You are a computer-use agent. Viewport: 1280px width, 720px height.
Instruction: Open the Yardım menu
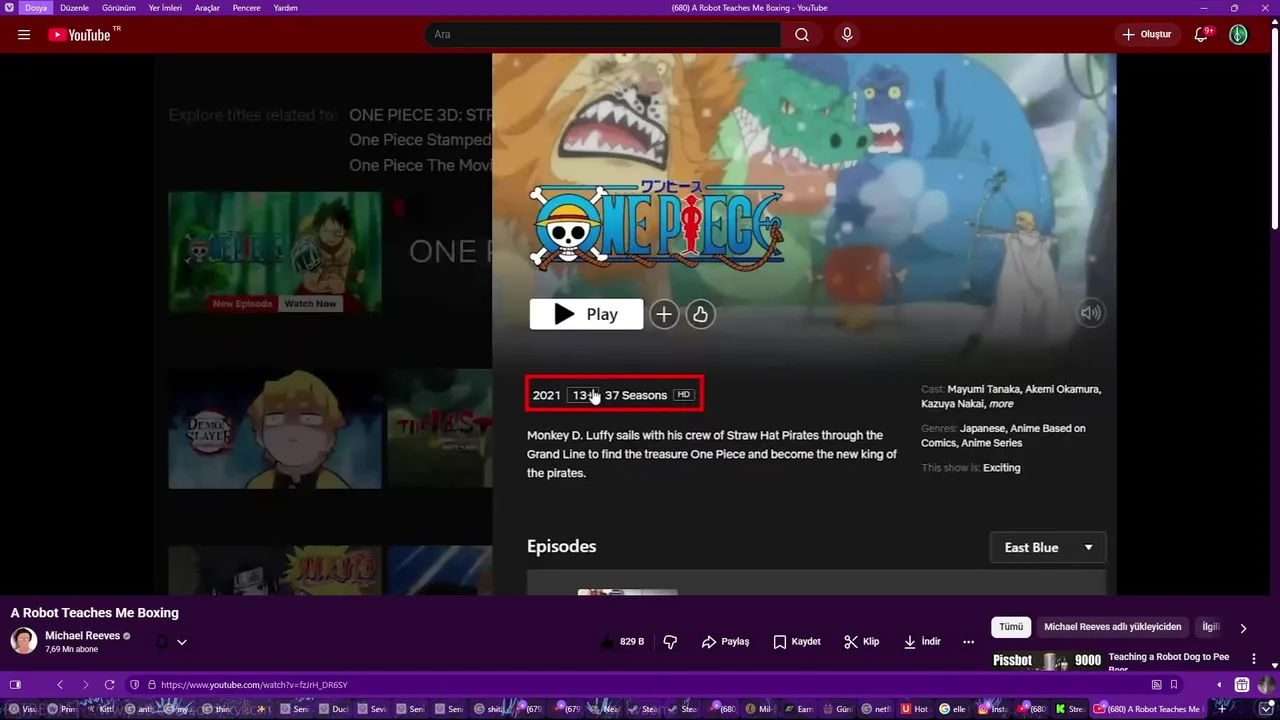pos(286,8)
